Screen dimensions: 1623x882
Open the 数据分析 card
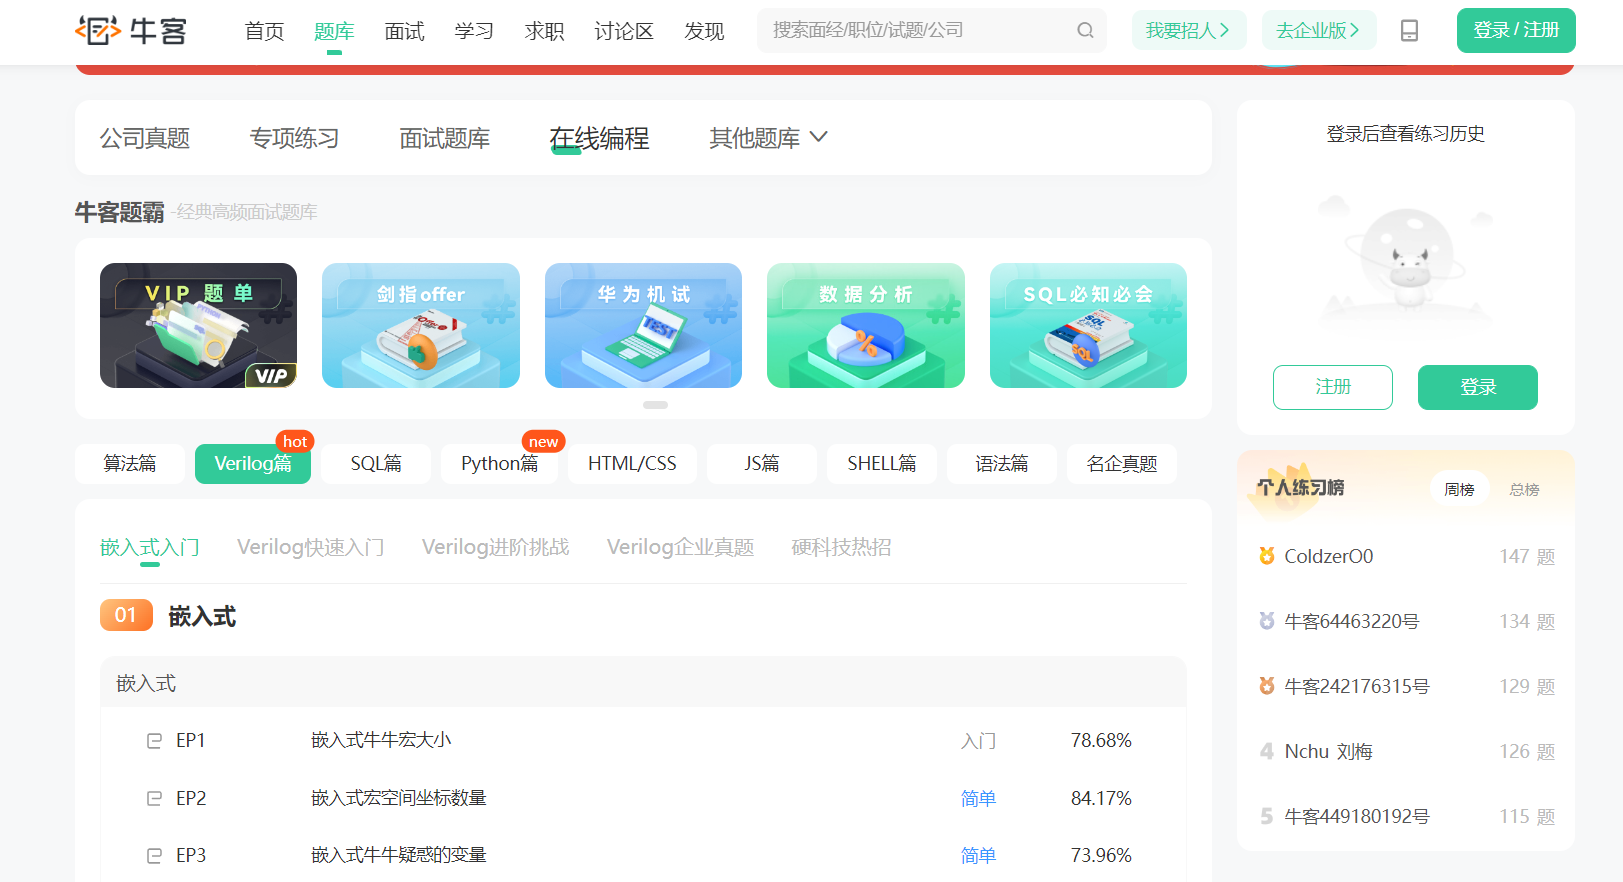pos(866,325)
